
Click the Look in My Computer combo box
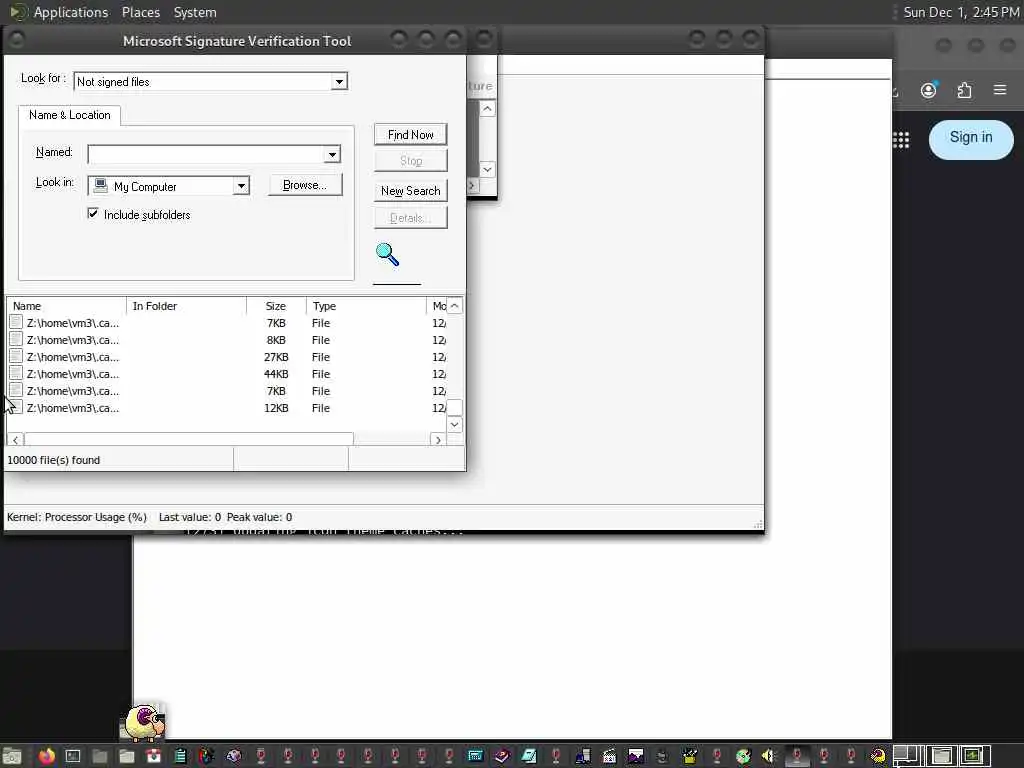pyautogui.click(x=168, y=186)
